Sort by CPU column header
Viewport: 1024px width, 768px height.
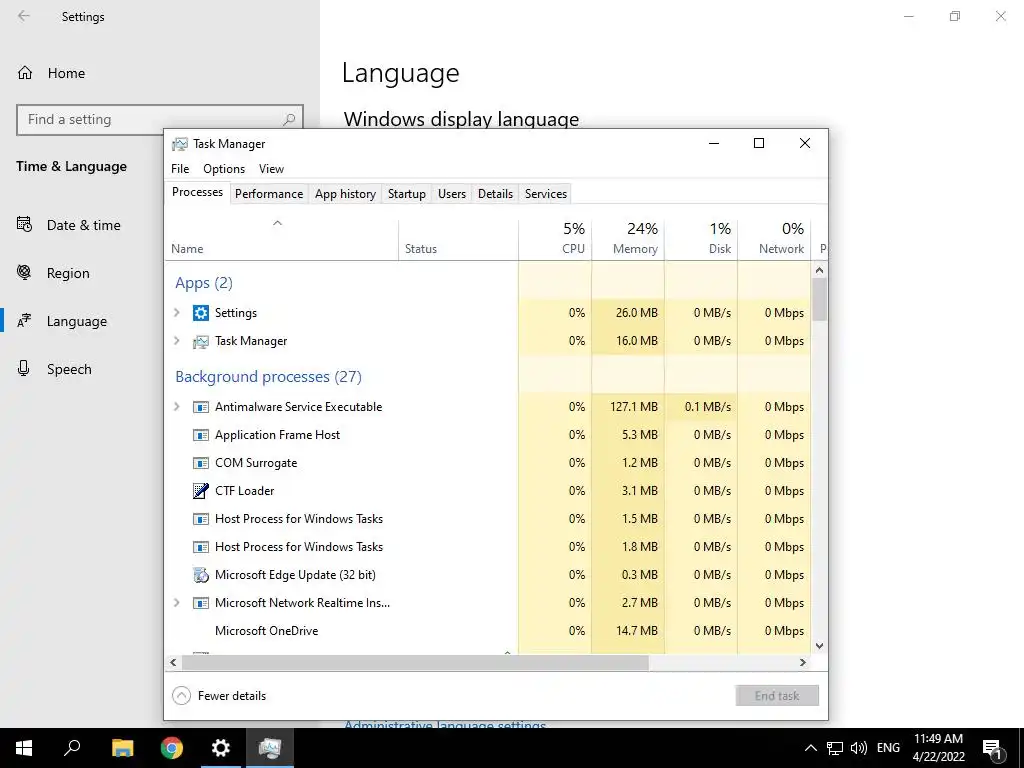555,240
